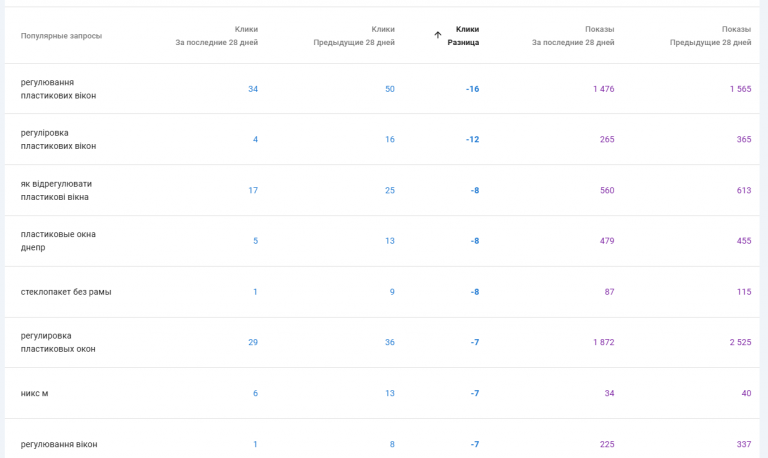Sort by Показы предыдущие 28 дней header
768x458 pixels.
coord(710,36)
